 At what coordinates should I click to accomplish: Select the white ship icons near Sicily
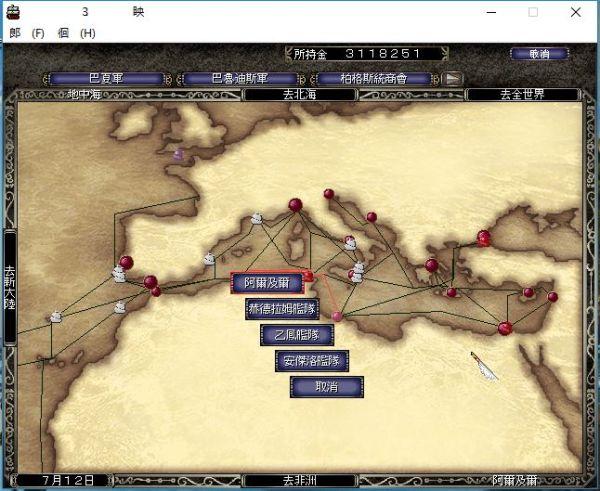tap(357, 272)
